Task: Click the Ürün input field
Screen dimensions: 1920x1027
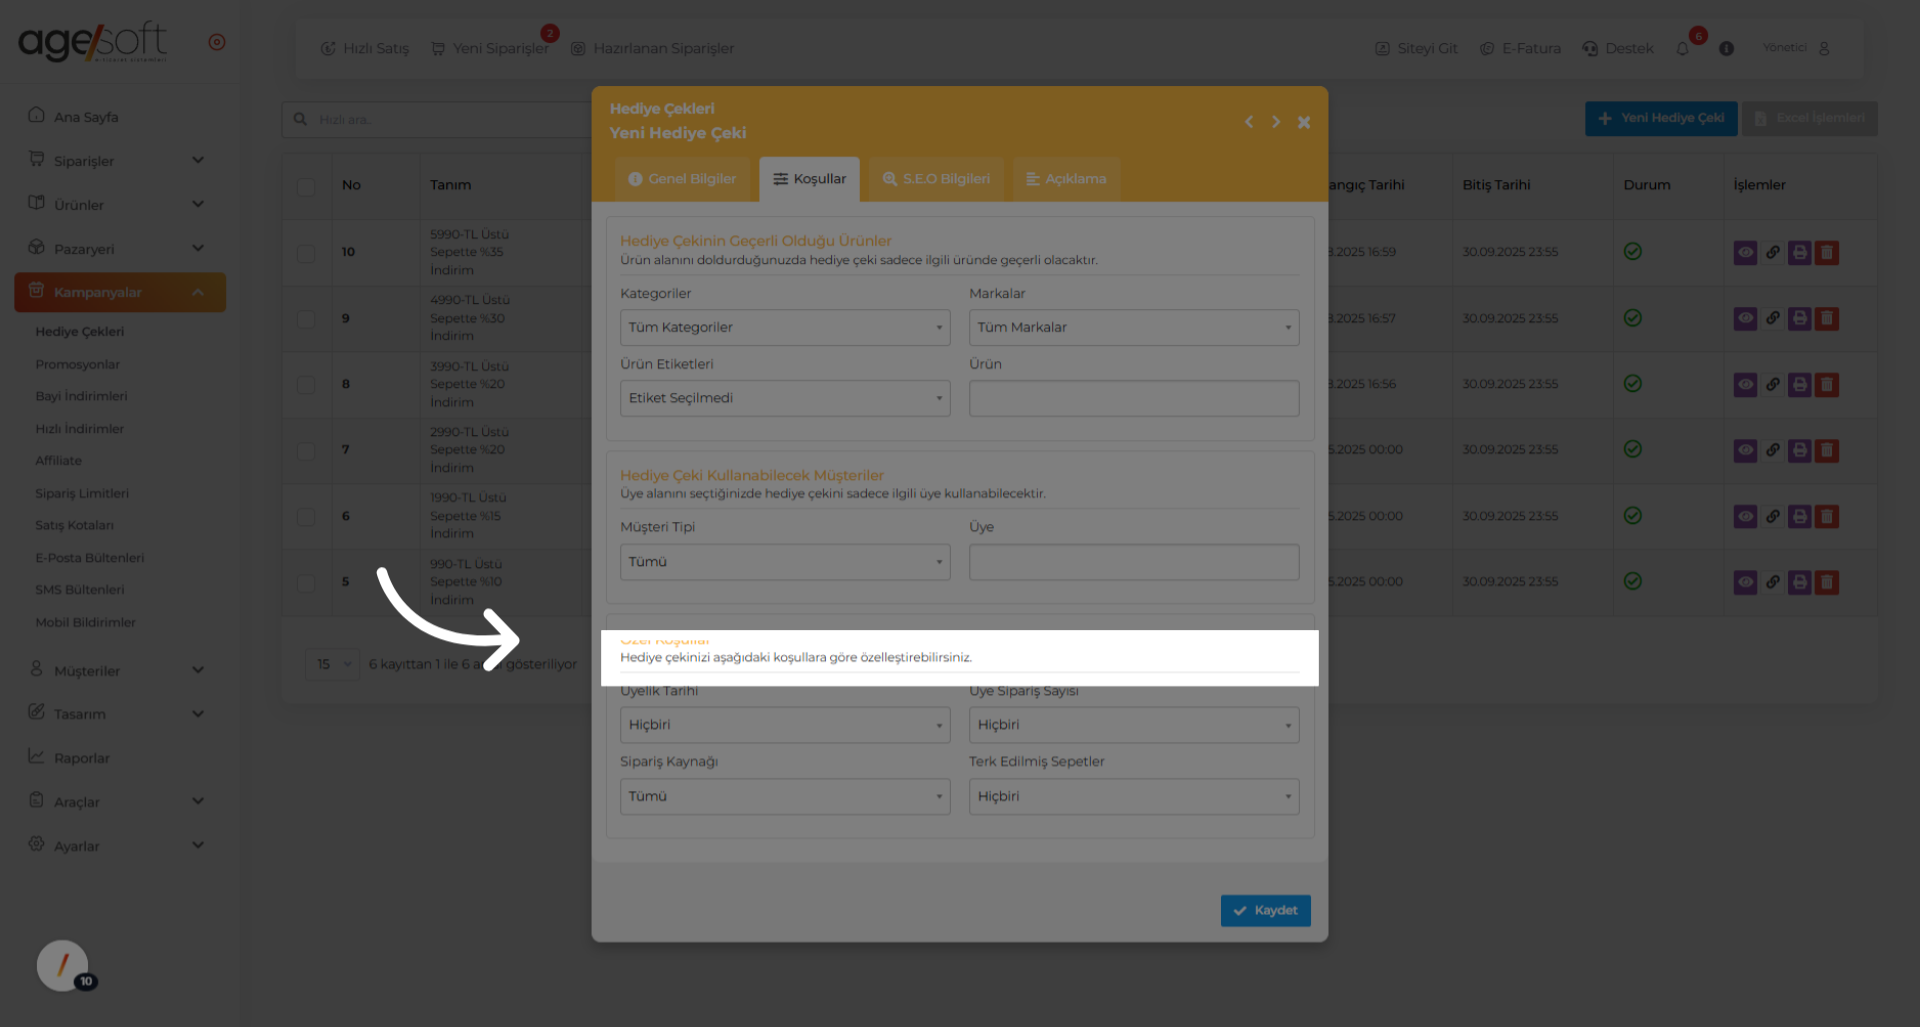Action: (1133, 399)
